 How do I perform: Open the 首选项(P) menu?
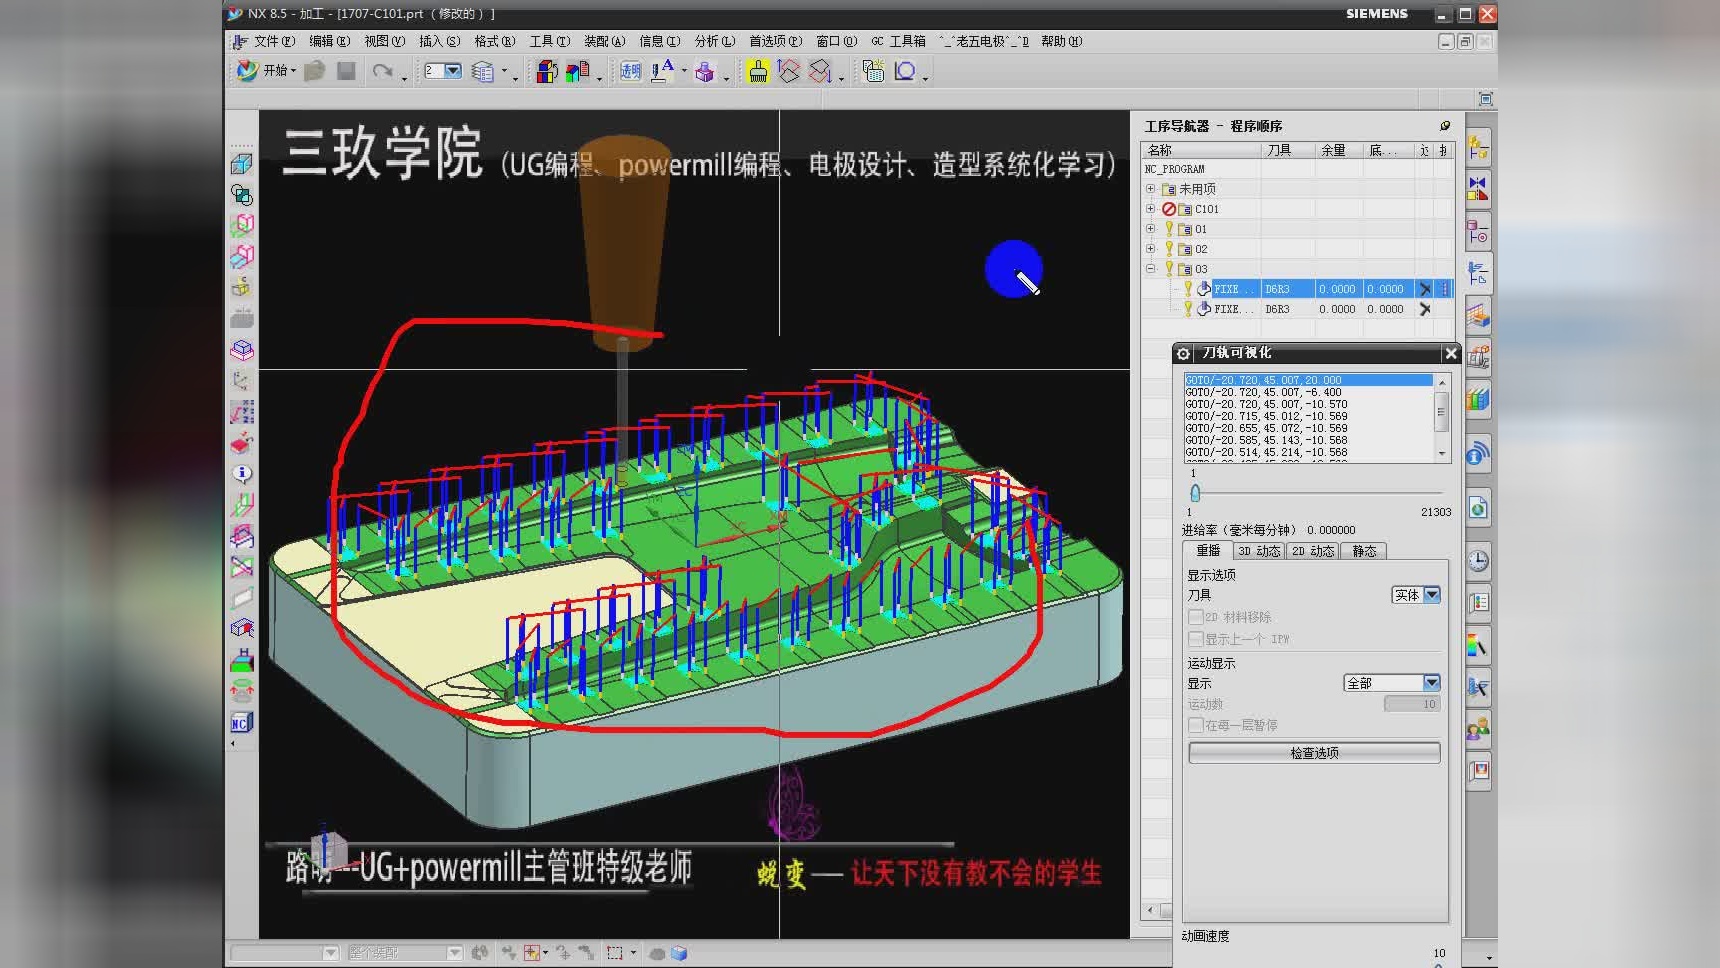click(x=775, y=41)
